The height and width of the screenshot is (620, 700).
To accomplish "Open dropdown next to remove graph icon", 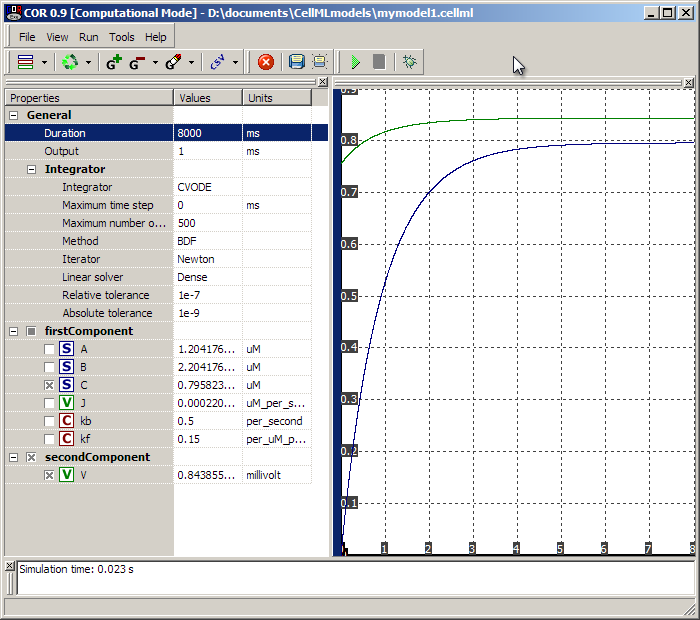I will 155,62.
